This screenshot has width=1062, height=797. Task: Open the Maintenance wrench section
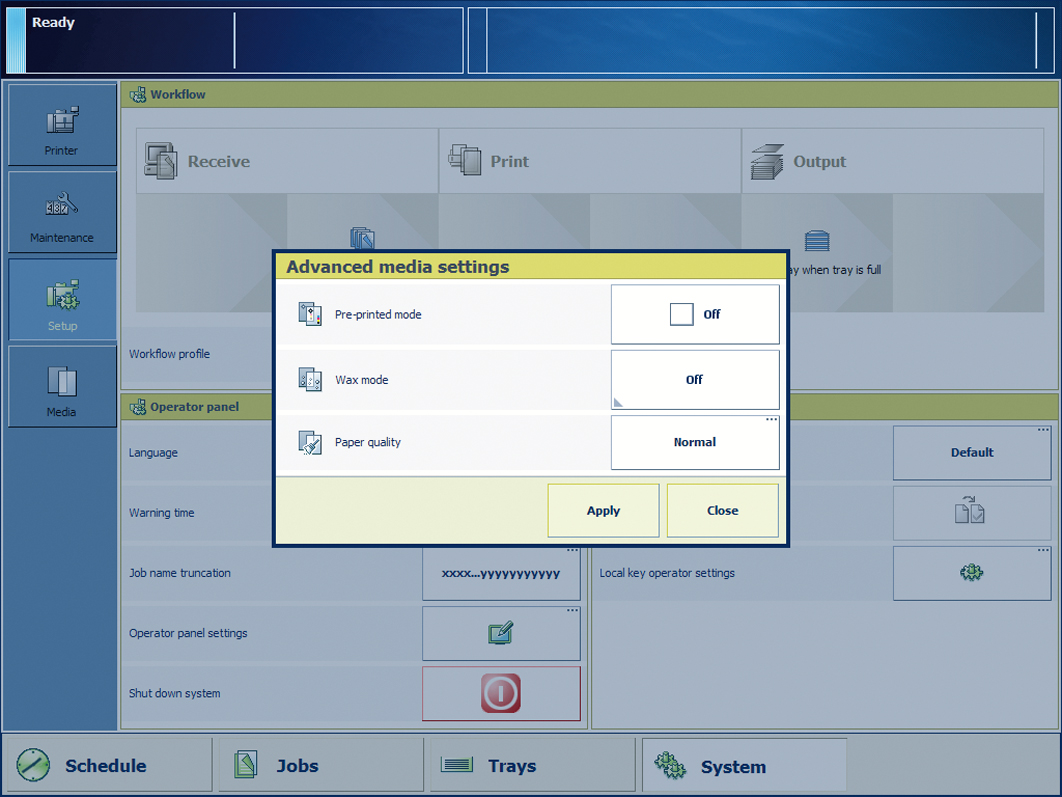click(x=62, y=213)
